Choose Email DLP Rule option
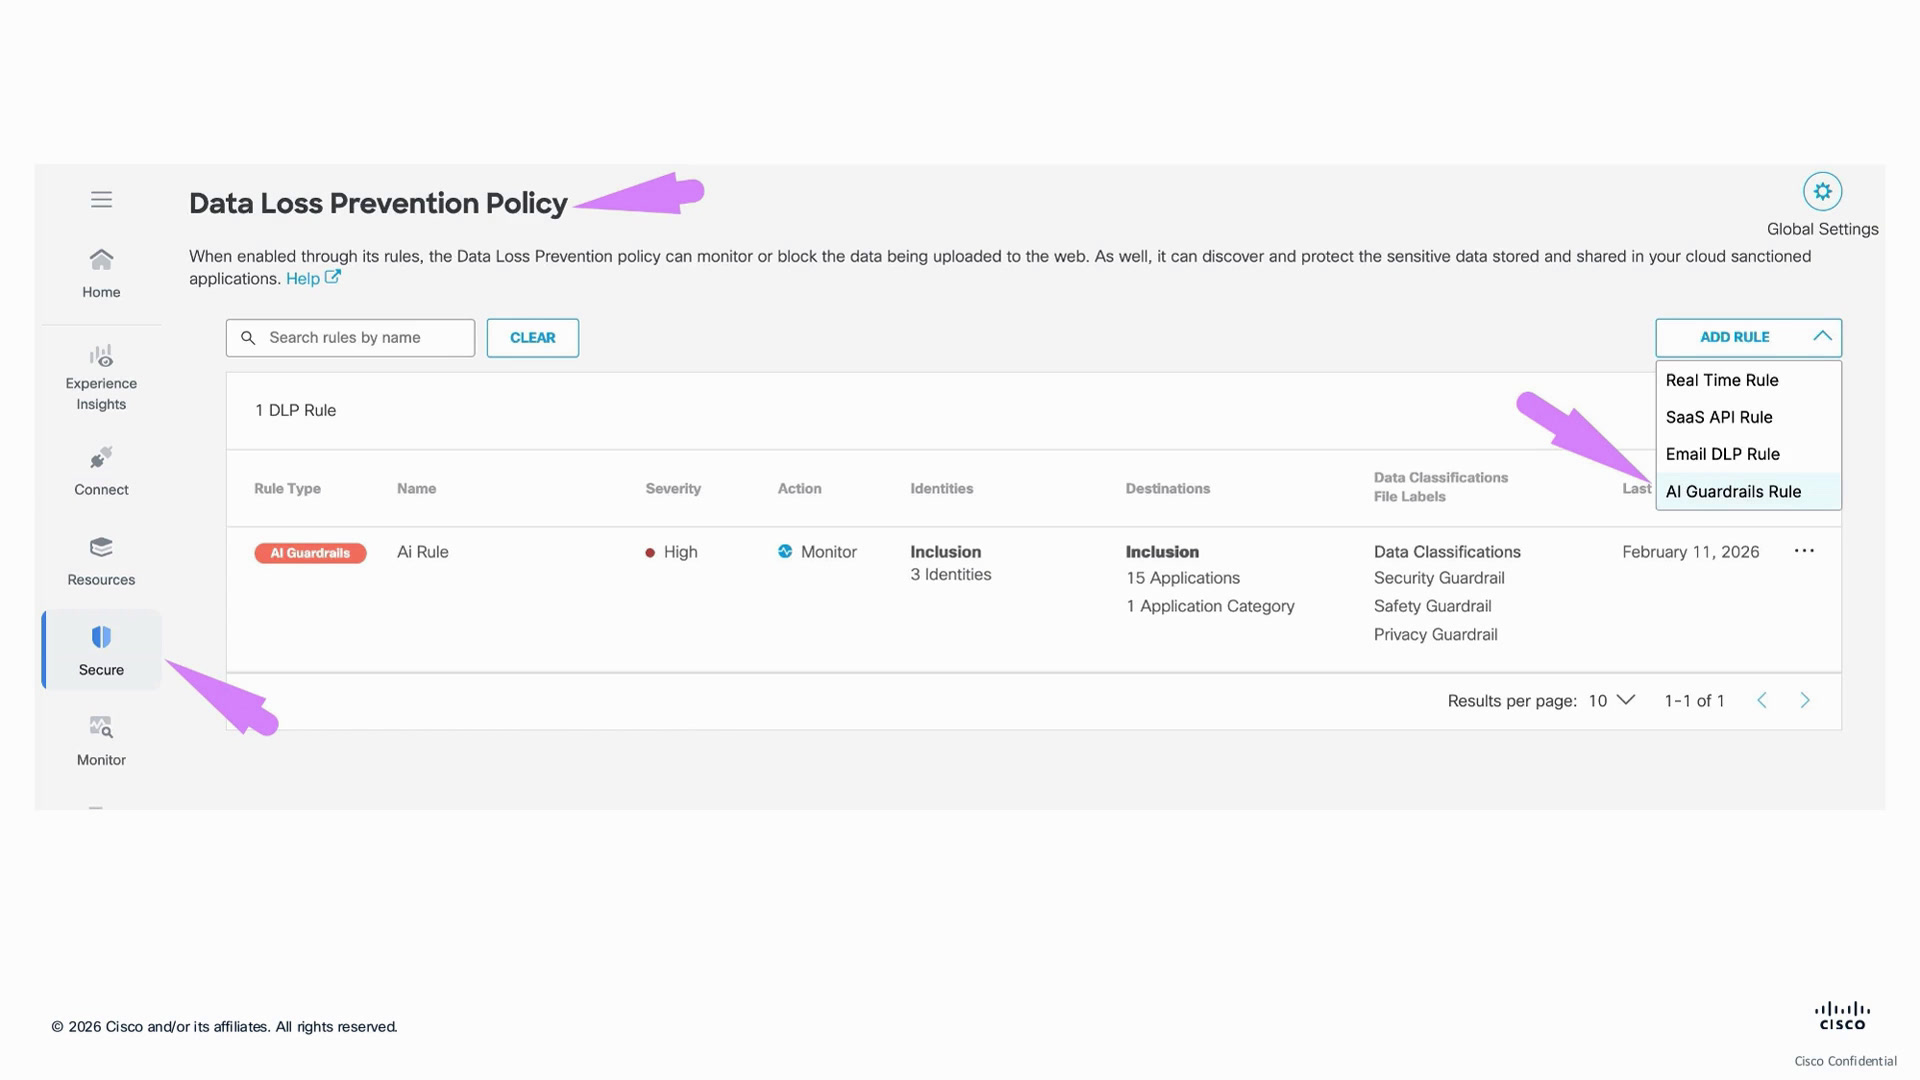The height and width of the screenshot is (1080, 1920). coord(1748,454)
